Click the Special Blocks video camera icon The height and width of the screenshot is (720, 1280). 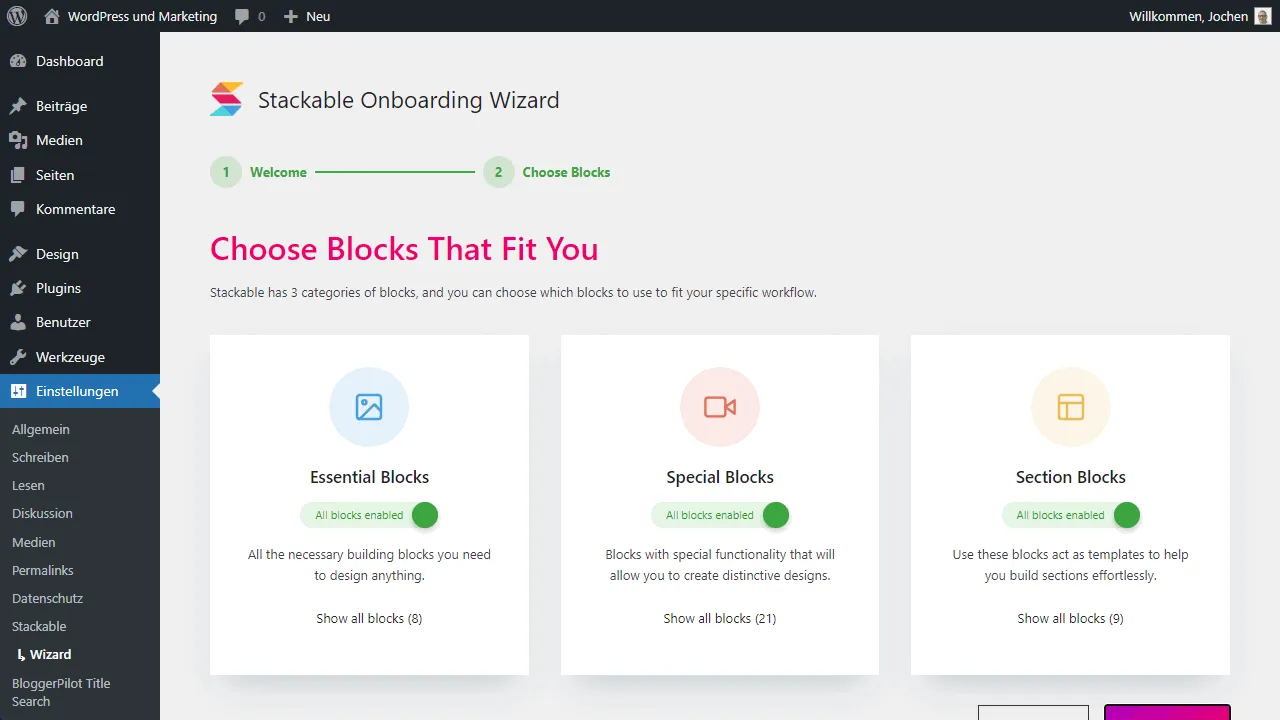pos(720,407)
